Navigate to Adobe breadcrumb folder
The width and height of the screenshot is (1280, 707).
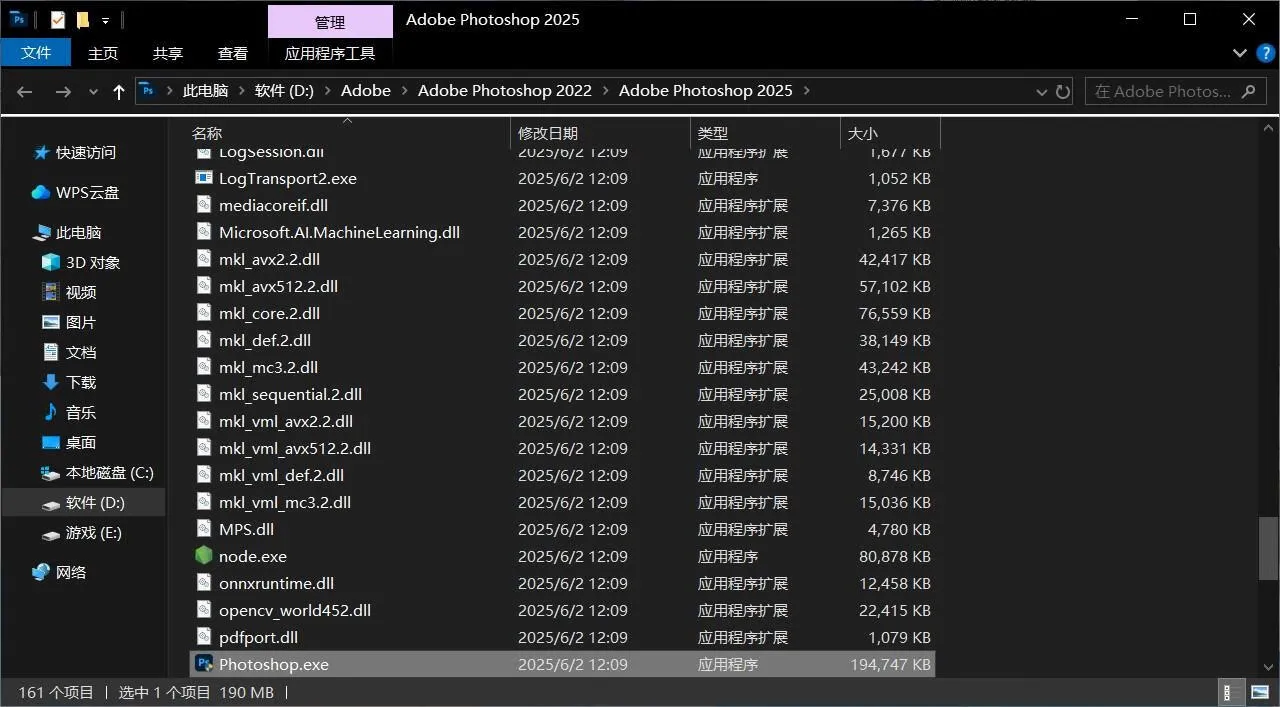pyautogui.click(x=366, y=91)
